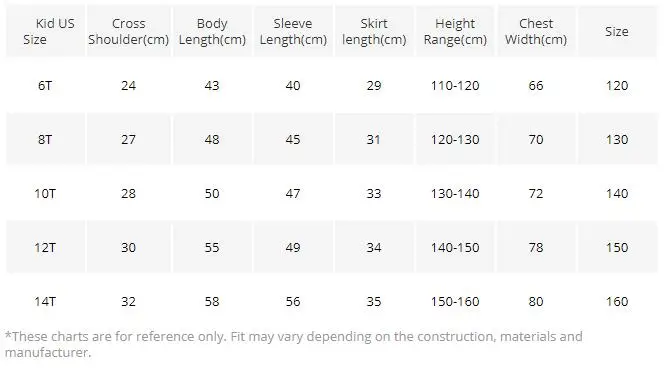
Task: Click the Body Length(cm) header
Action: pyautogui.click(x=212, y=31)
